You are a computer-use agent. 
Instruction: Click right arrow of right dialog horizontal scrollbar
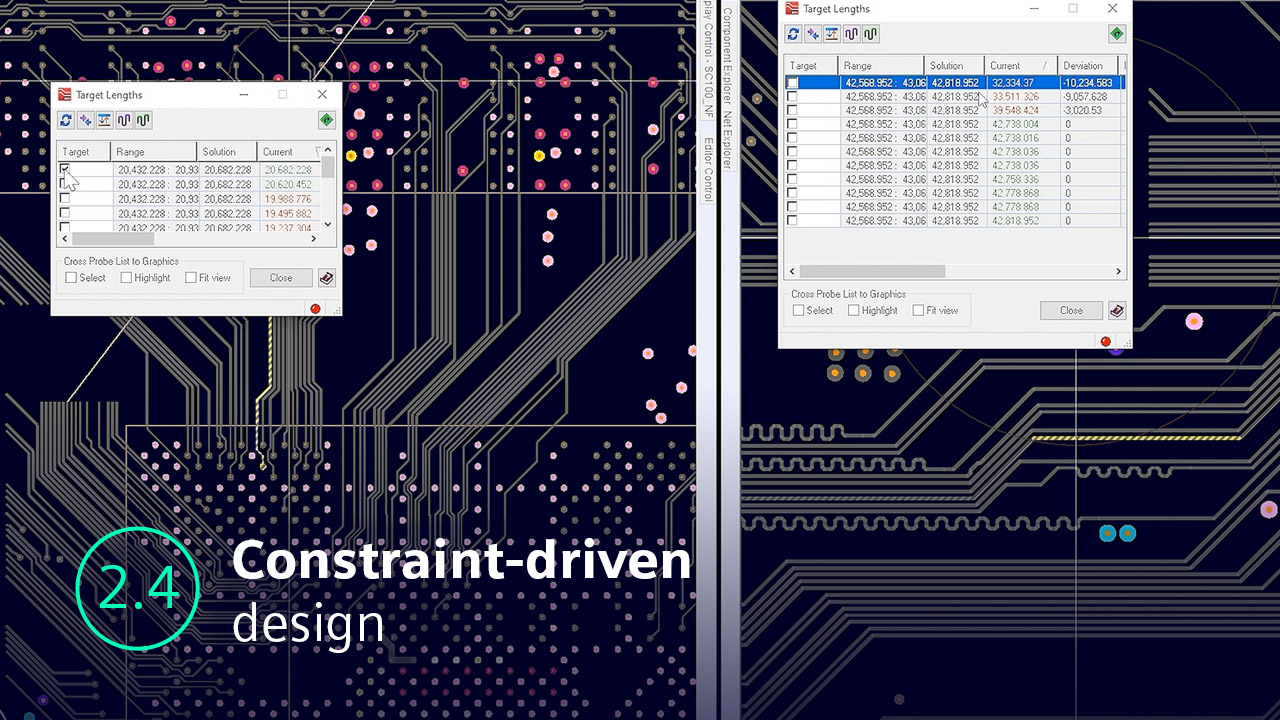[1118, 271]
